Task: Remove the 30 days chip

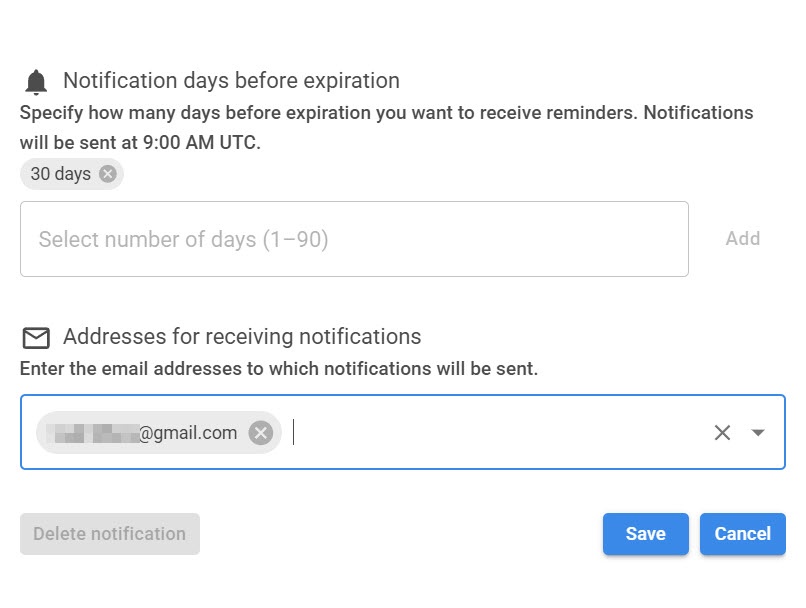Action: point(108,174)
